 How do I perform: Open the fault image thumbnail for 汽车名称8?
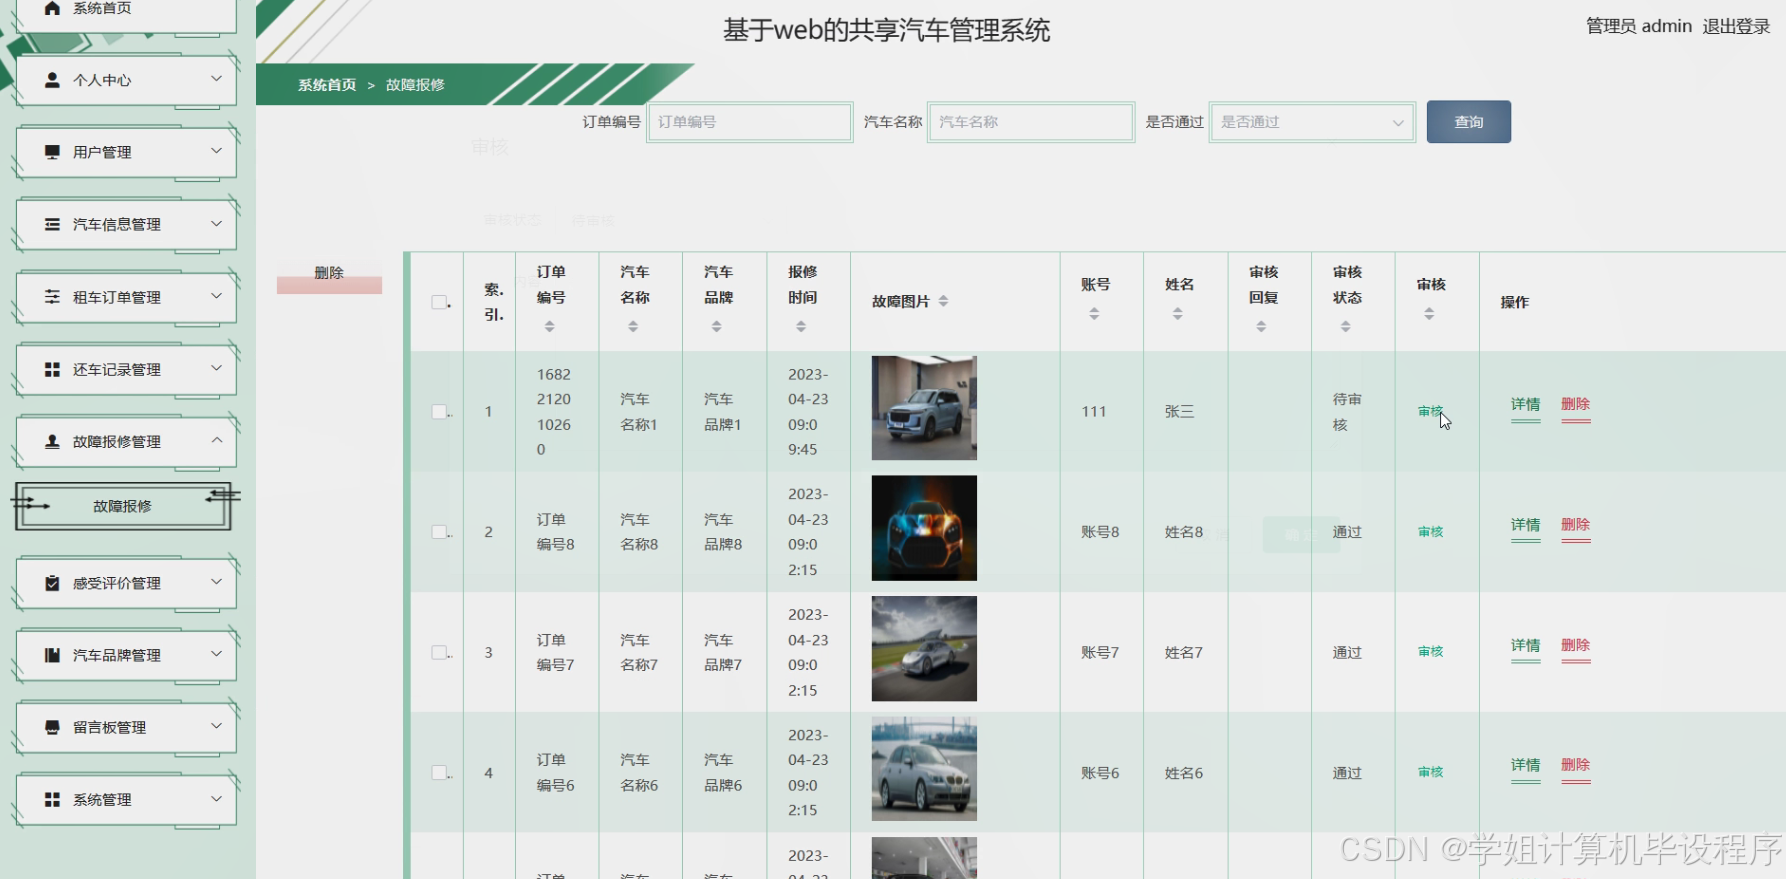[924, 528]
